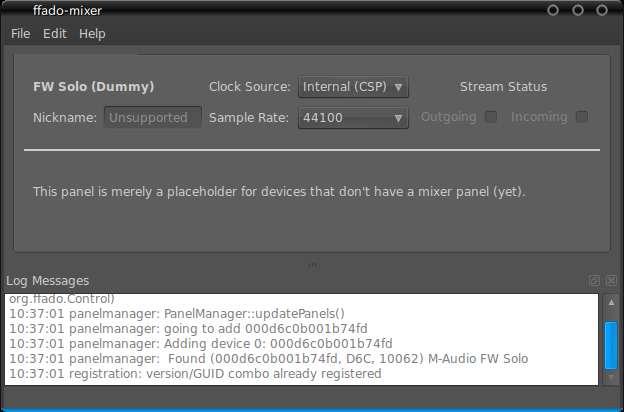
Task: Click the middle window title bar button
Action: click(x=578, y=10)
